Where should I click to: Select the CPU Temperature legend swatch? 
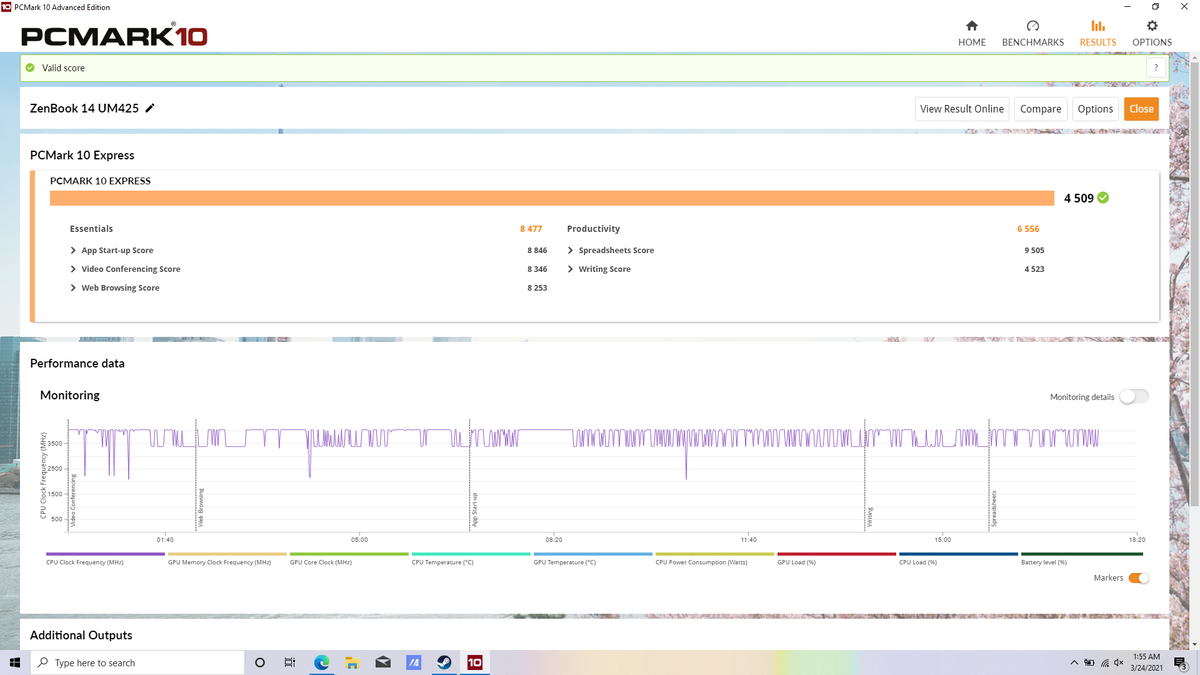click(x=471, y=554)
